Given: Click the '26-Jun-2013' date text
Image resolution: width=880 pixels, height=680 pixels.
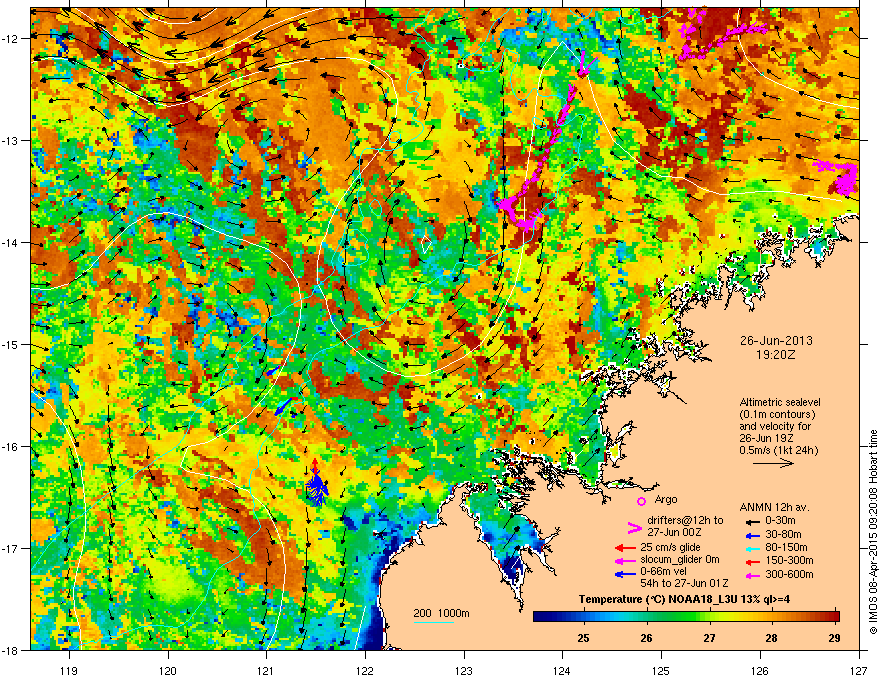Looking at the screenshot, I should (x=776, y=341).
